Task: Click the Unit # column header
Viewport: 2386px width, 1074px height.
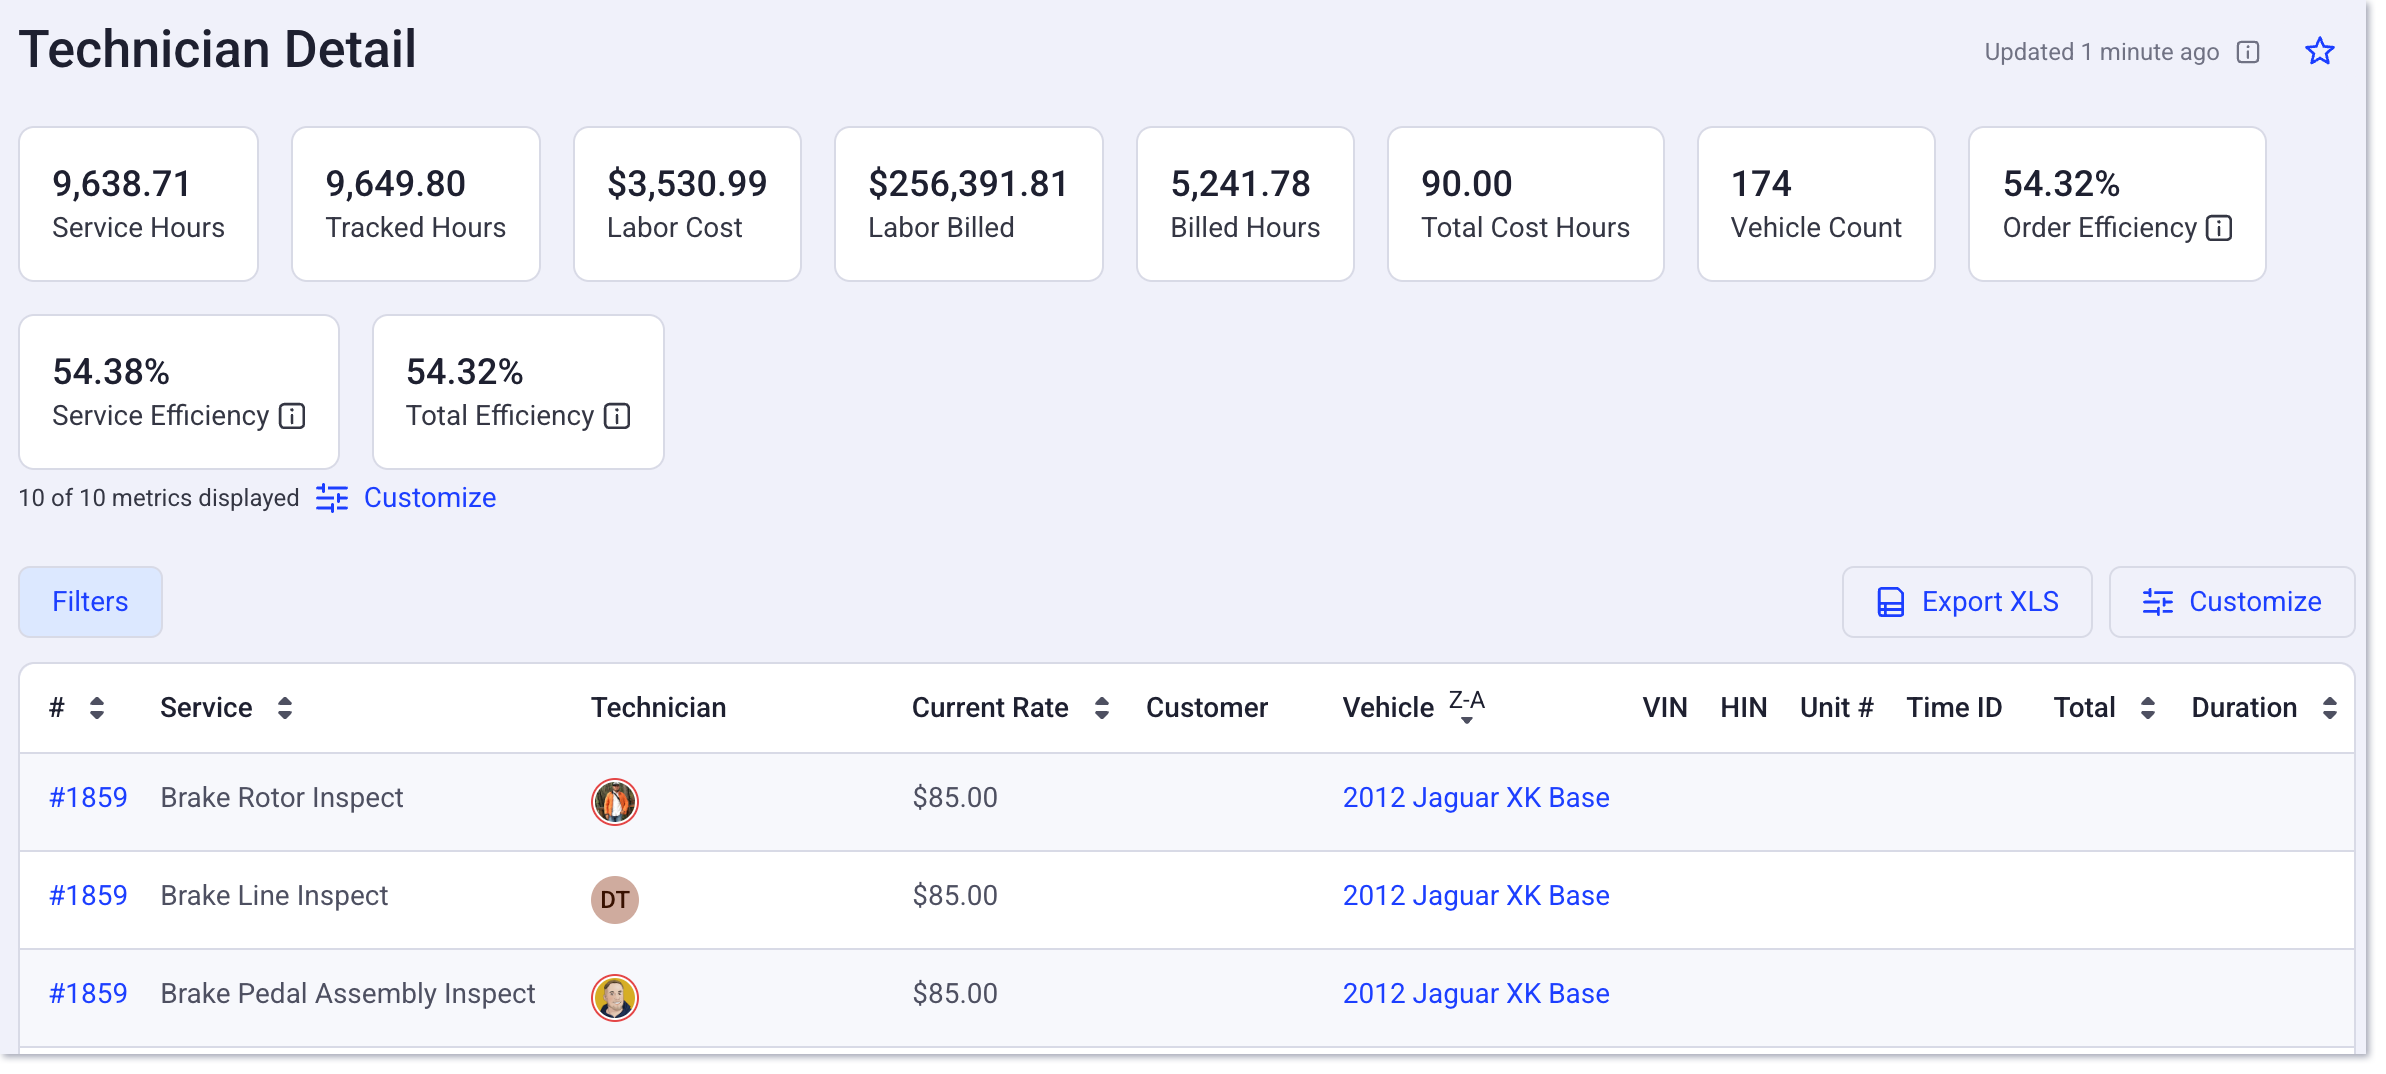Action: [1837, 708]
